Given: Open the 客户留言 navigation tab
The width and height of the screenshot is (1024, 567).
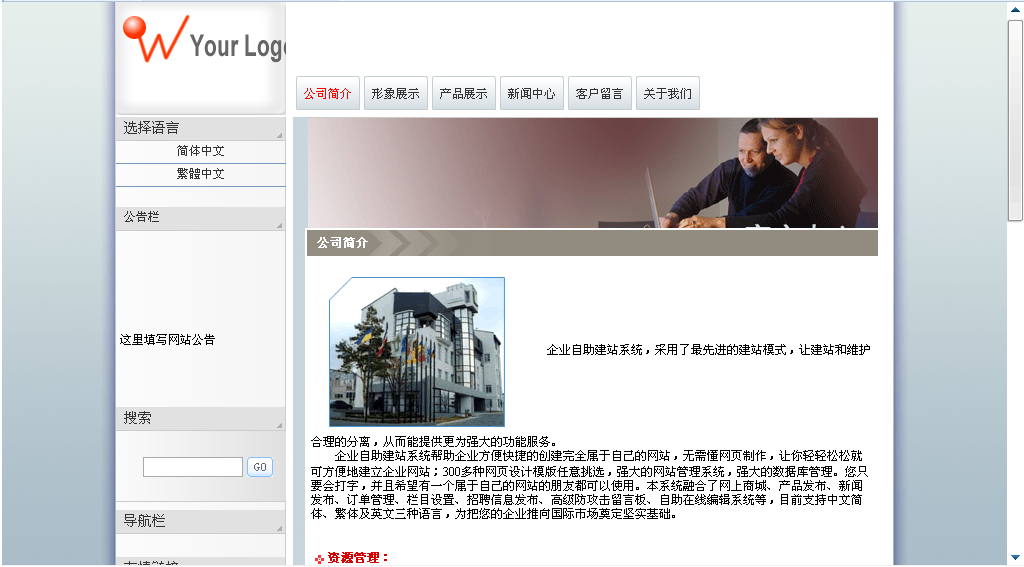Looking at the screenshot, I should [600, 93].
